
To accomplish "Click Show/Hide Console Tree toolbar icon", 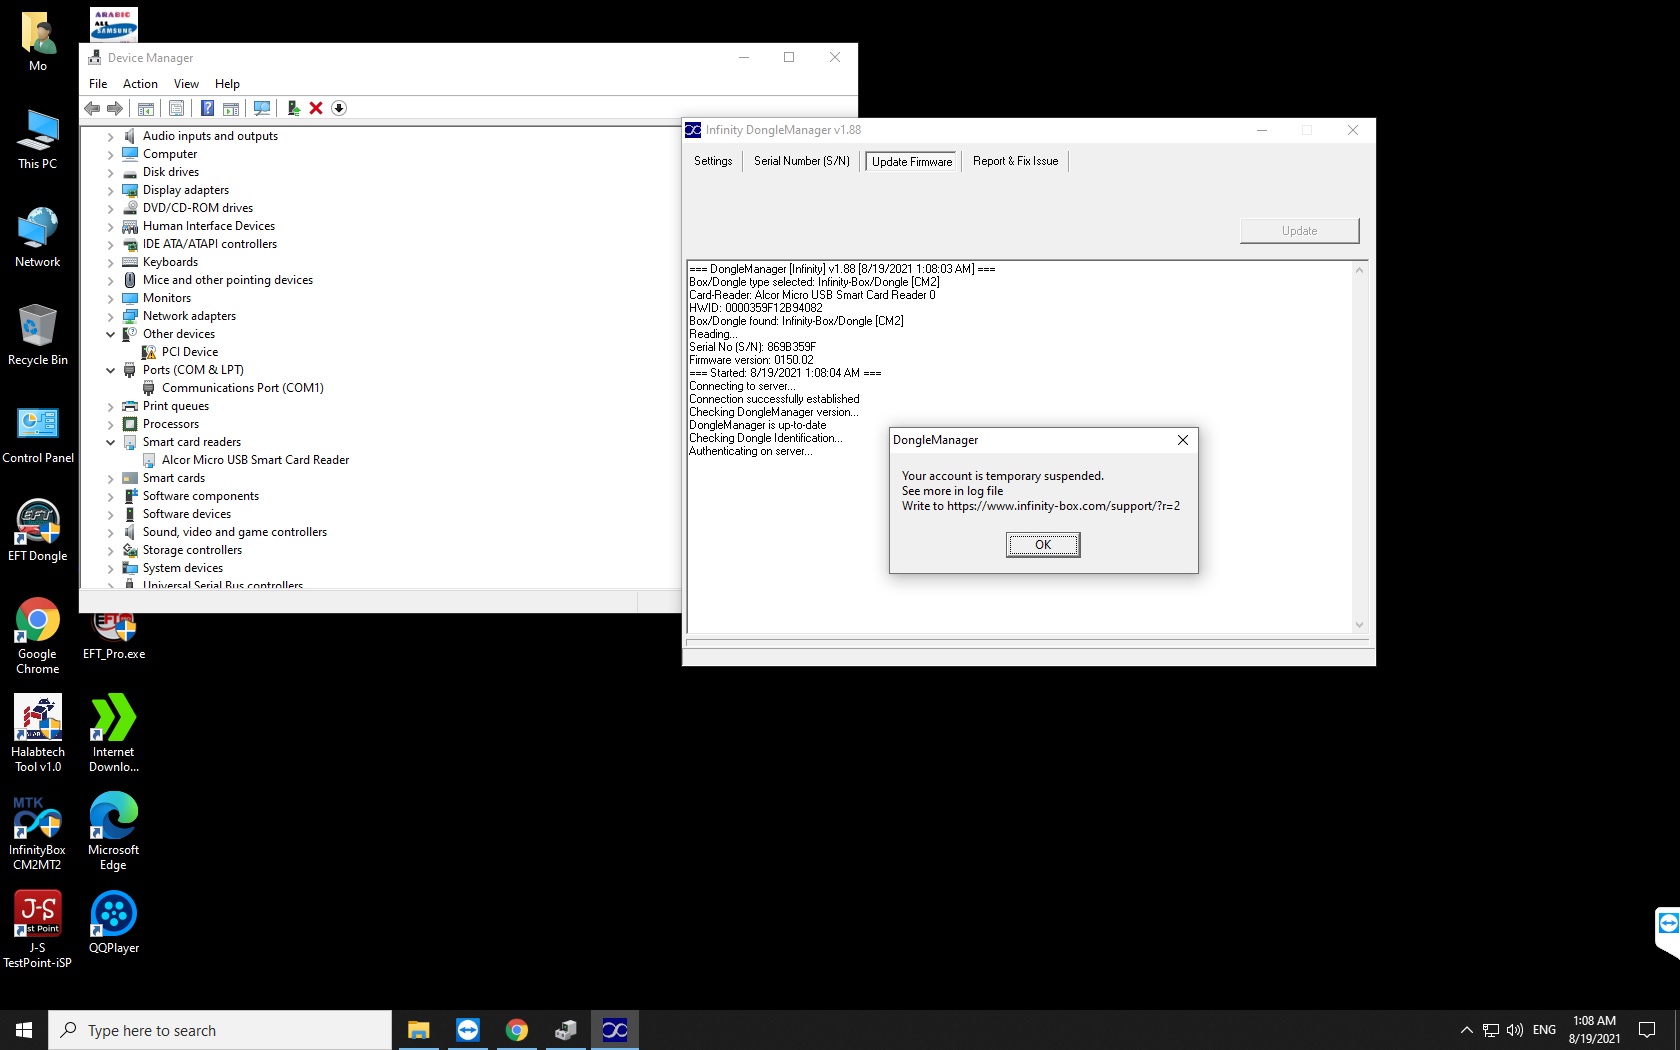I will coord(146,108).
